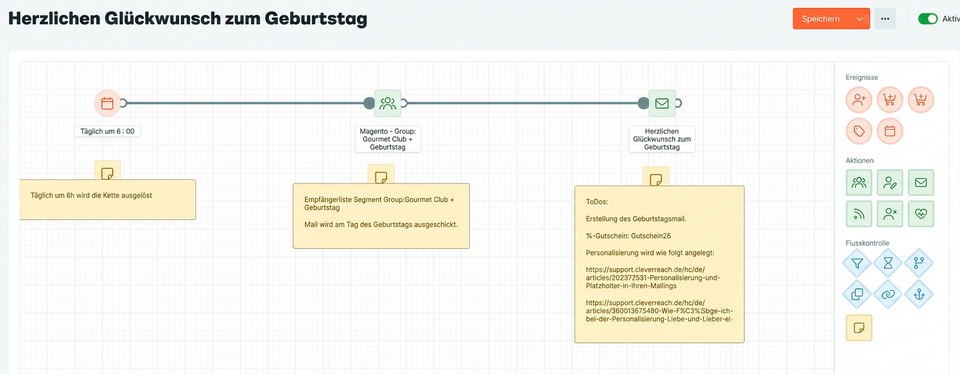Click the Flusskontrolle section heading
This screenshot has width=960, height=374.
click(x=867, y=243)
